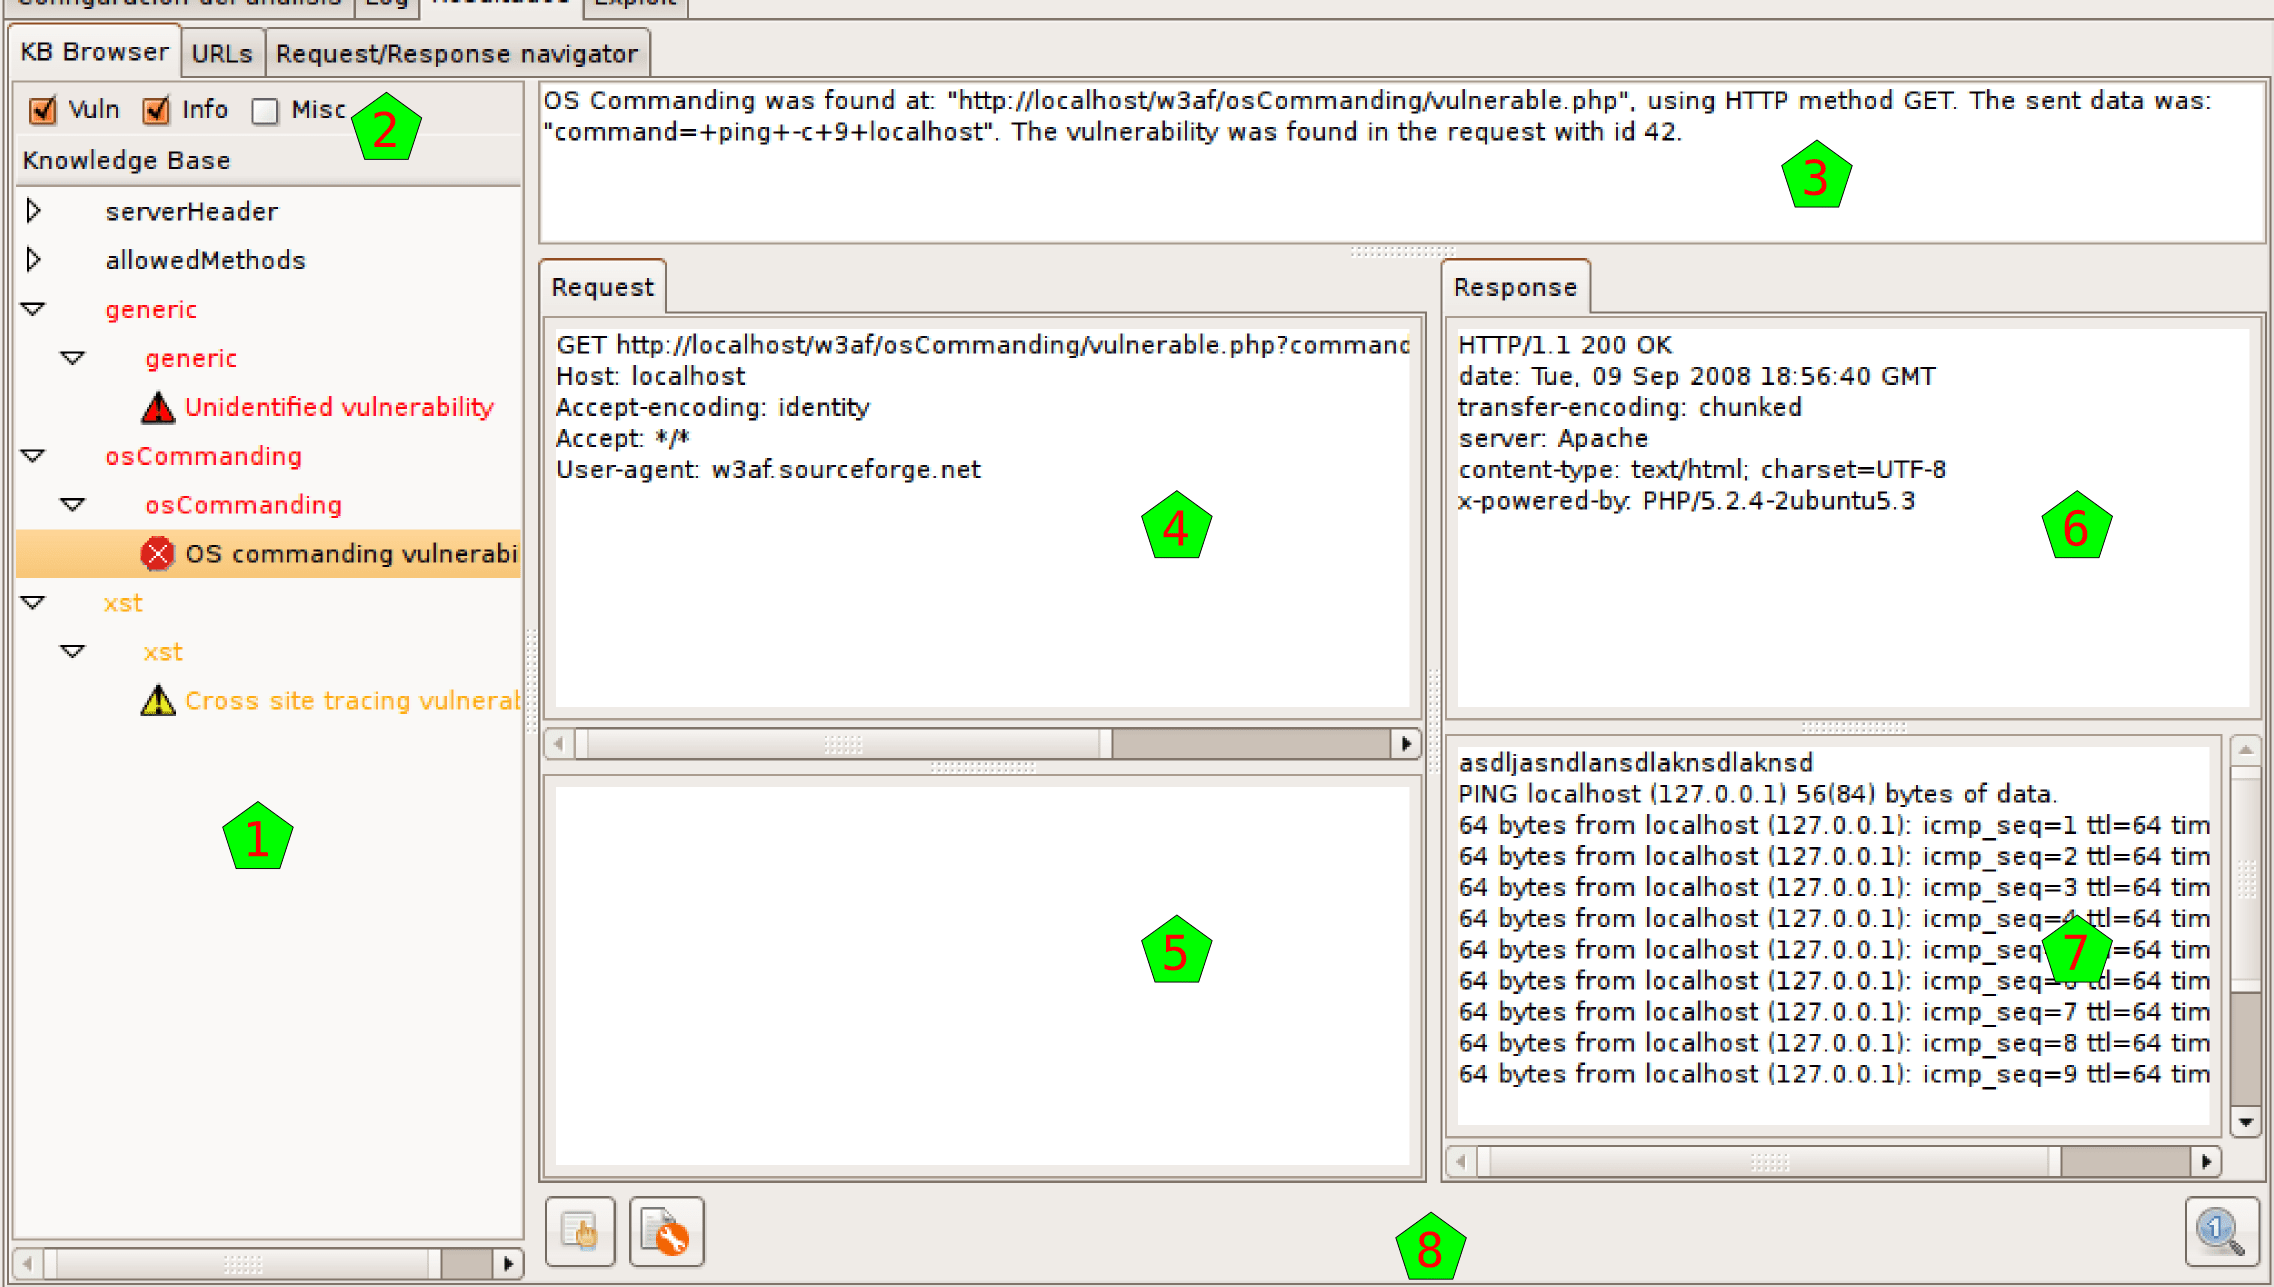Expand the serverHeader tree node
Screen dimensions: 2274x1287
33,211
